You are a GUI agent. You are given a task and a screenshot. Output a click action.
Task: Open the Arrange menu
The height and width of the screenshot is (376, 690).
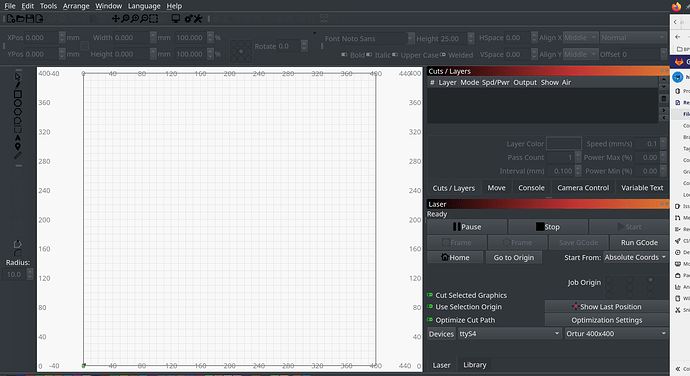(x=76, y=6)
